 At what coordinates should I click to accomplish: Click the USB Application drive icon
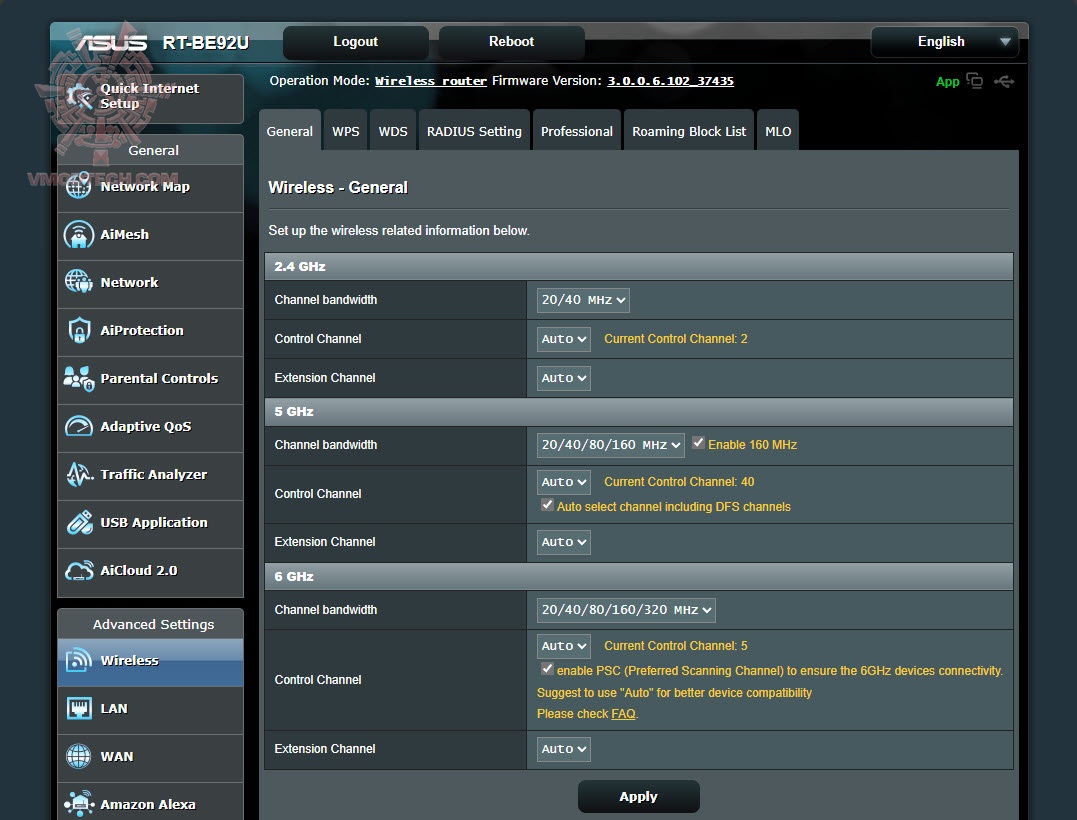(x=79, y=522)
